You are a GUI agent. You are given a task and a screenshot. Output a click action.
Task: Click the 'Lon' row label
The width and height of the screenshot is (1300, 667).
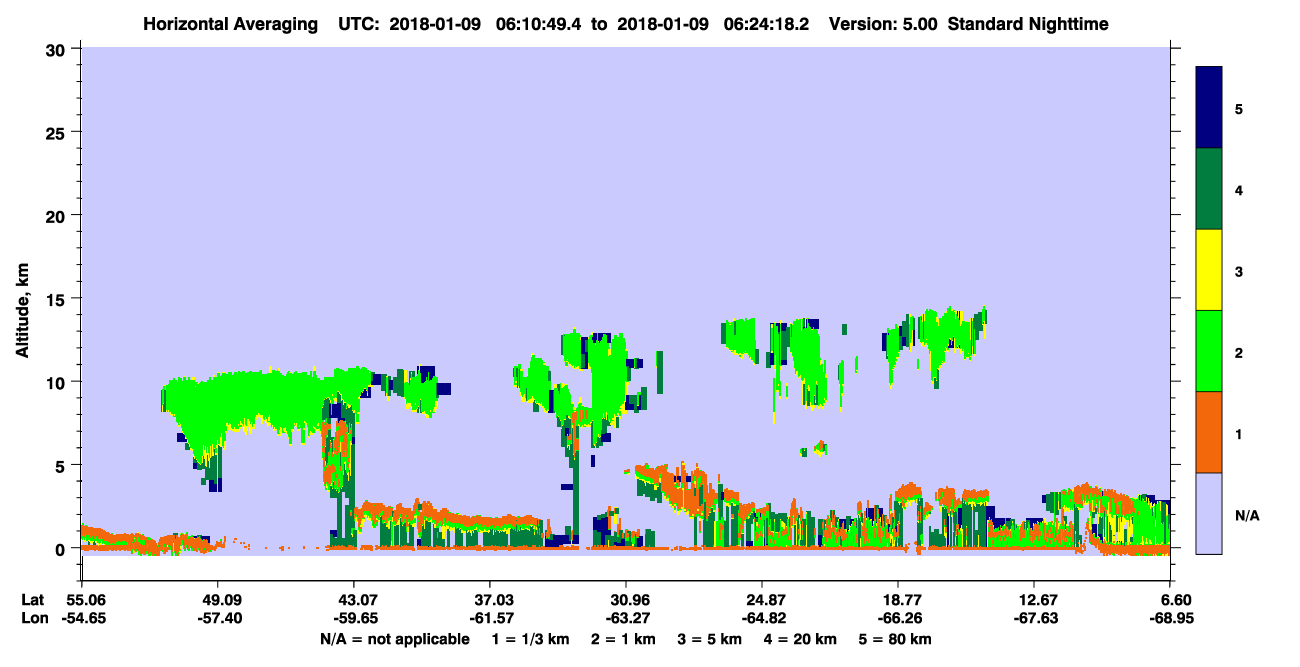coord(33,619)
